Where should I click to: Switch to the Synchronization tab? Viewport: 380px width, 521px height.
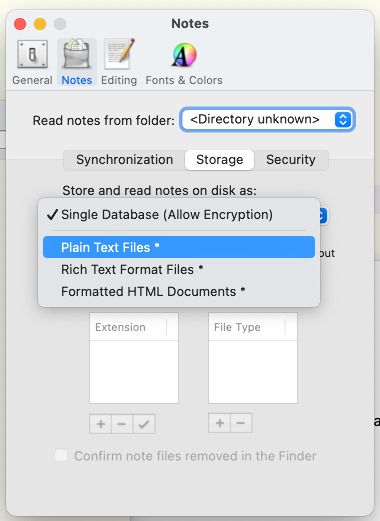coord(125,160)
